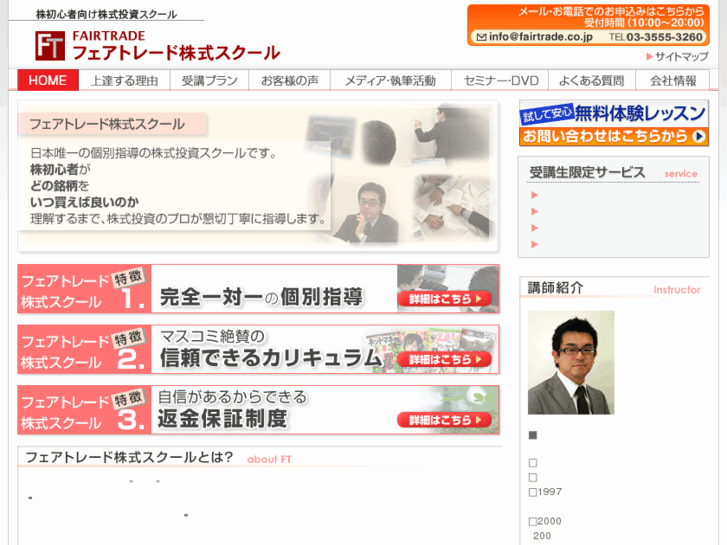Viewport: 727px width, 545px height.
Task: Open the よくある質問 menu item
Action: coord(592,80)
